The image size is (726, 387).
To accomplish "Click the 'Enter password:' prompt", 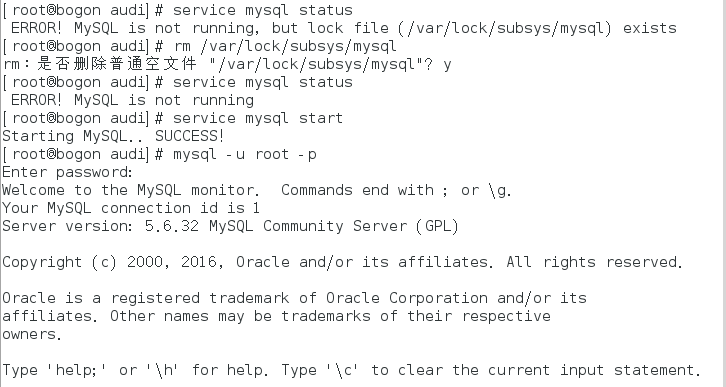I will pyautogui.click(x=68, y=172).
